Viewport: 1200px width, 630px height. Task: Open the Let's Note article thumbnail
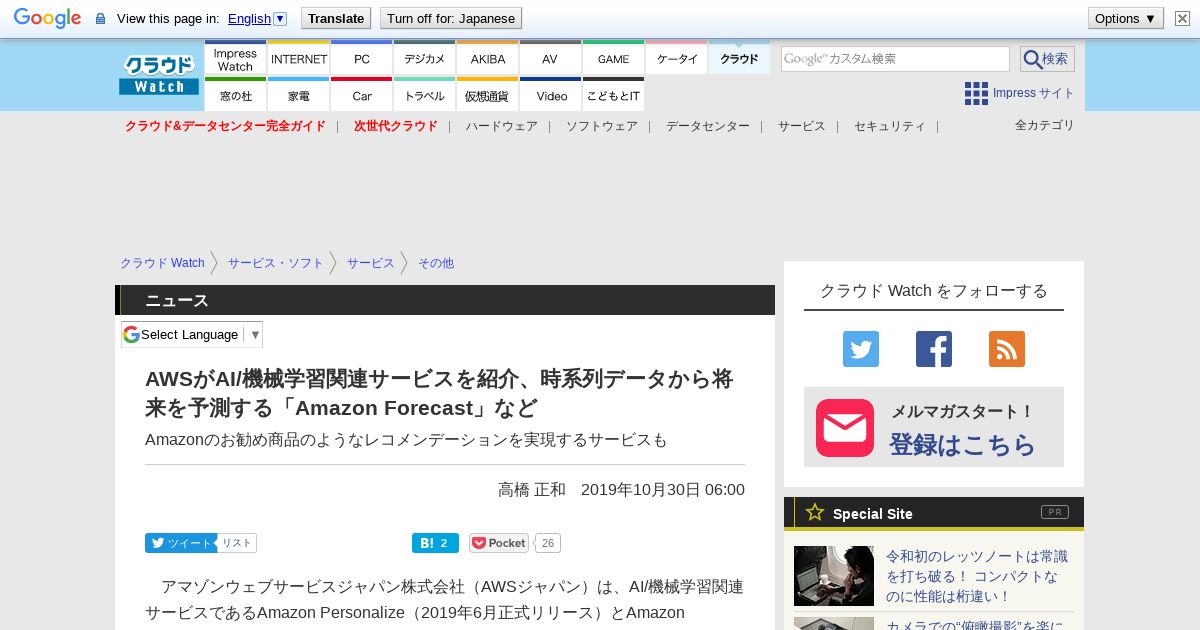pyautogui.click(x=834, y=576)
